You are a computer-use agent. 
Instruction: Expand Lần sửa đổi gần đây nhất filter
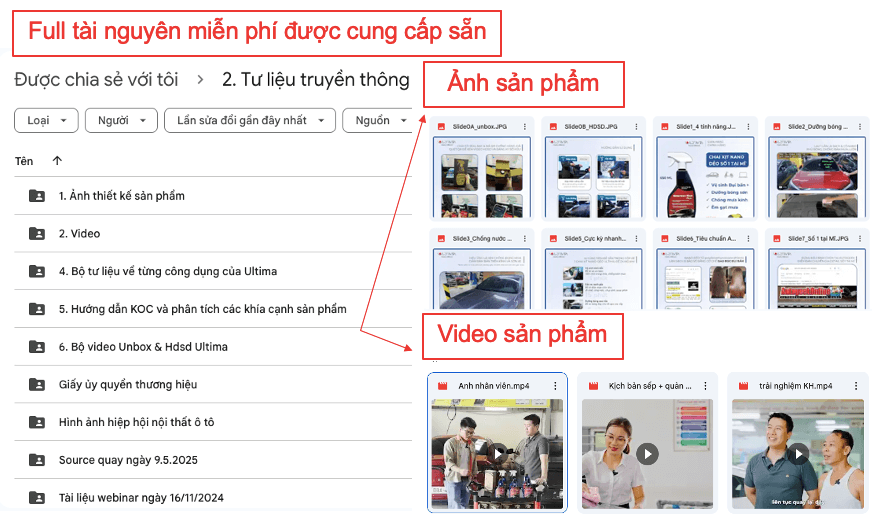(249, 121)
